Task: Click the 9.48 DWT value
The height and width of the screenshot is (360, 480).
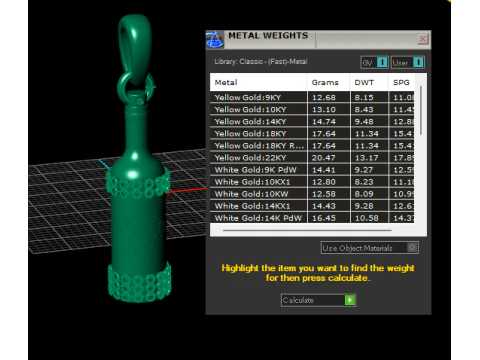Action: [364, 121]
